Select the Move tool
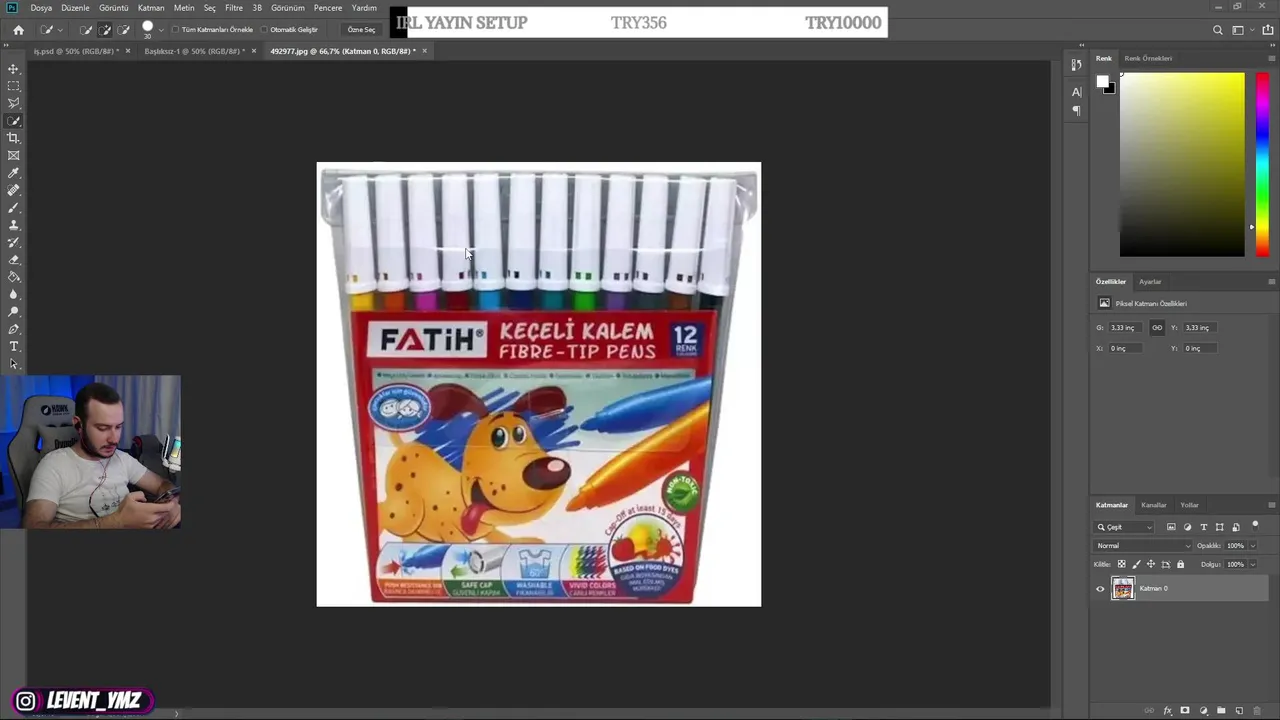Viewport: 1280px width, 720px height. click(14, 69)
